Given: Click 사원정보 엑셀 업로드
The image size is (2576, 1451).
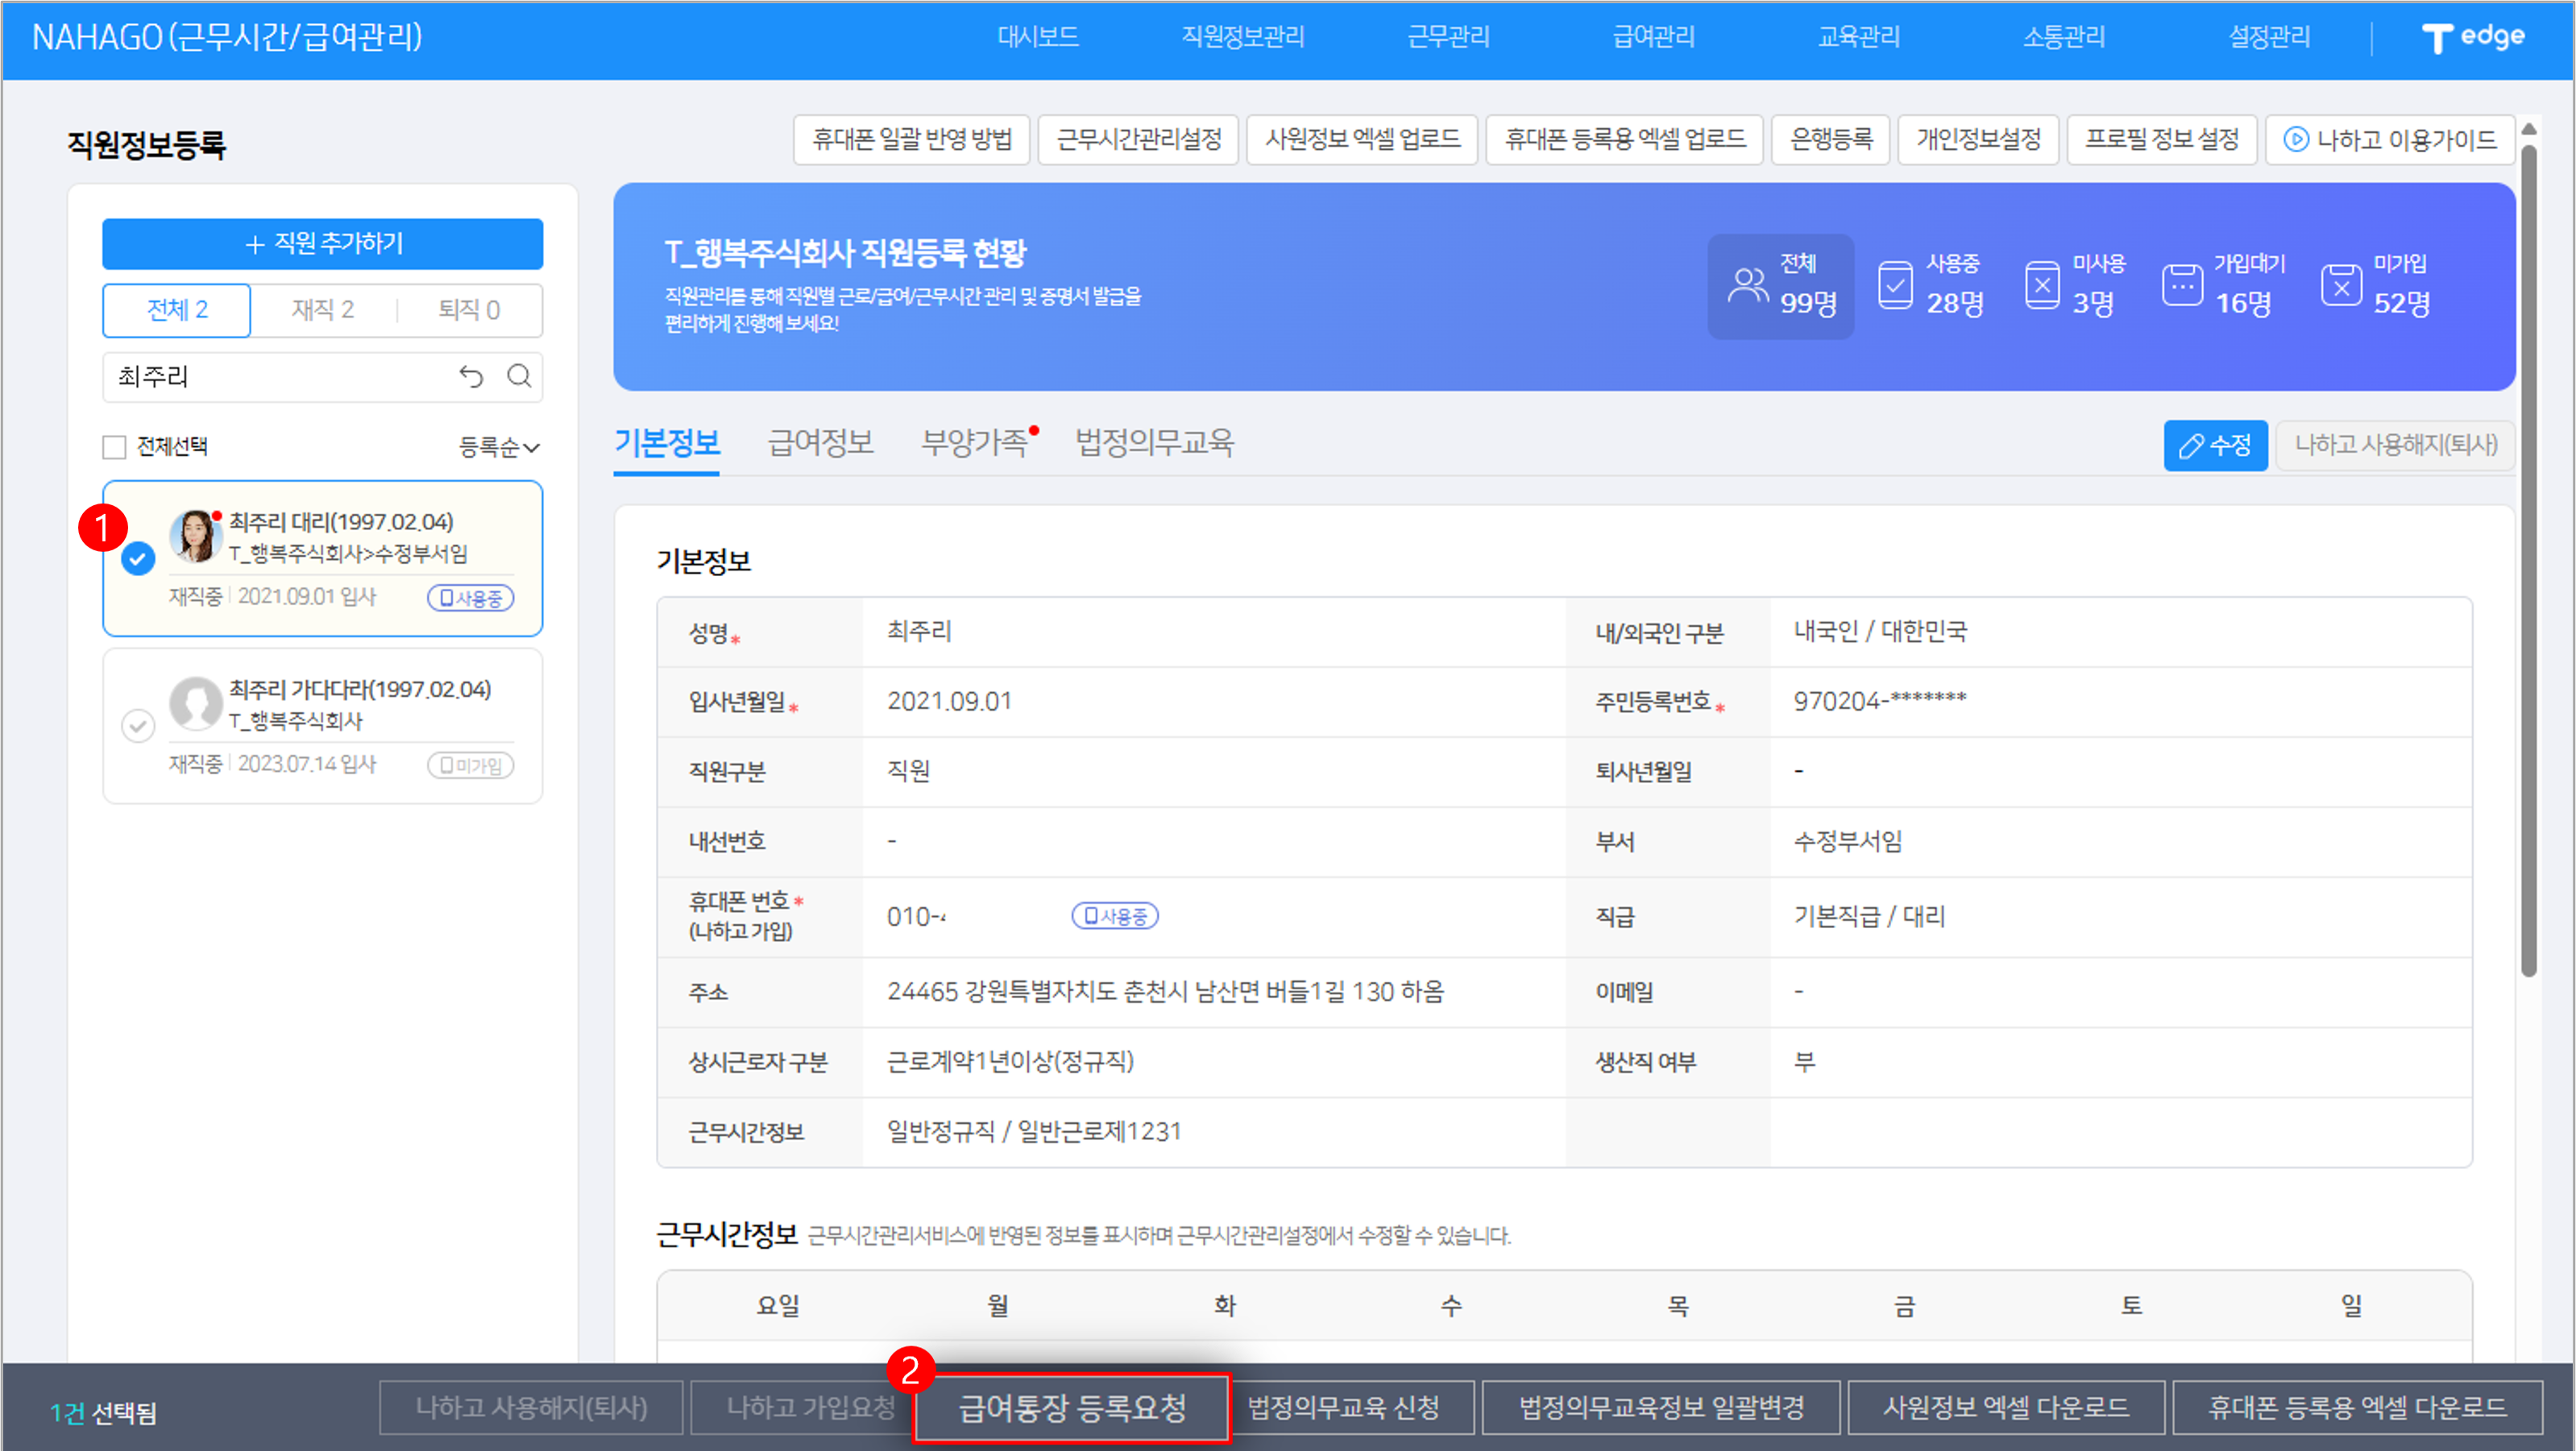Looking at the screenshot, I should pyautogui.click(x=1362, y=139).
